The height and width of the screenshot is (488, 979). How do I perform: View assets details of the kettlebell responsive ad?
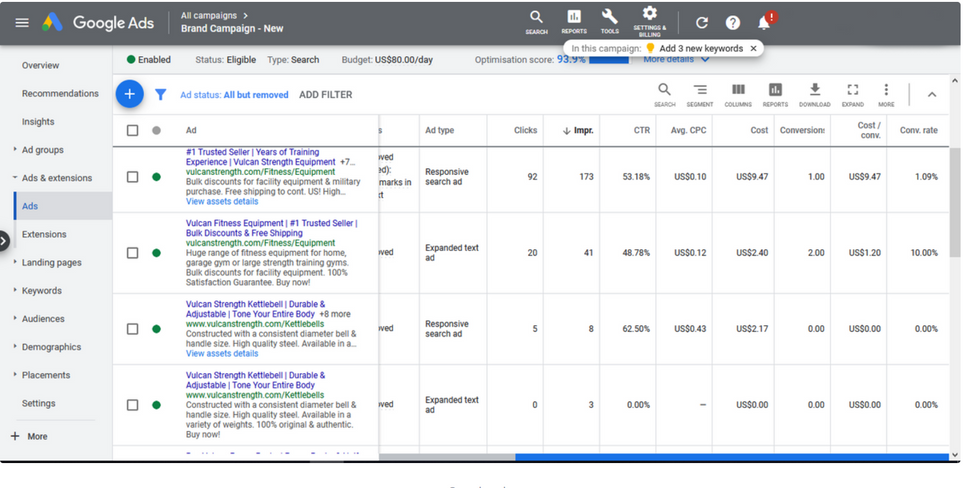click(x=222, y=353)
